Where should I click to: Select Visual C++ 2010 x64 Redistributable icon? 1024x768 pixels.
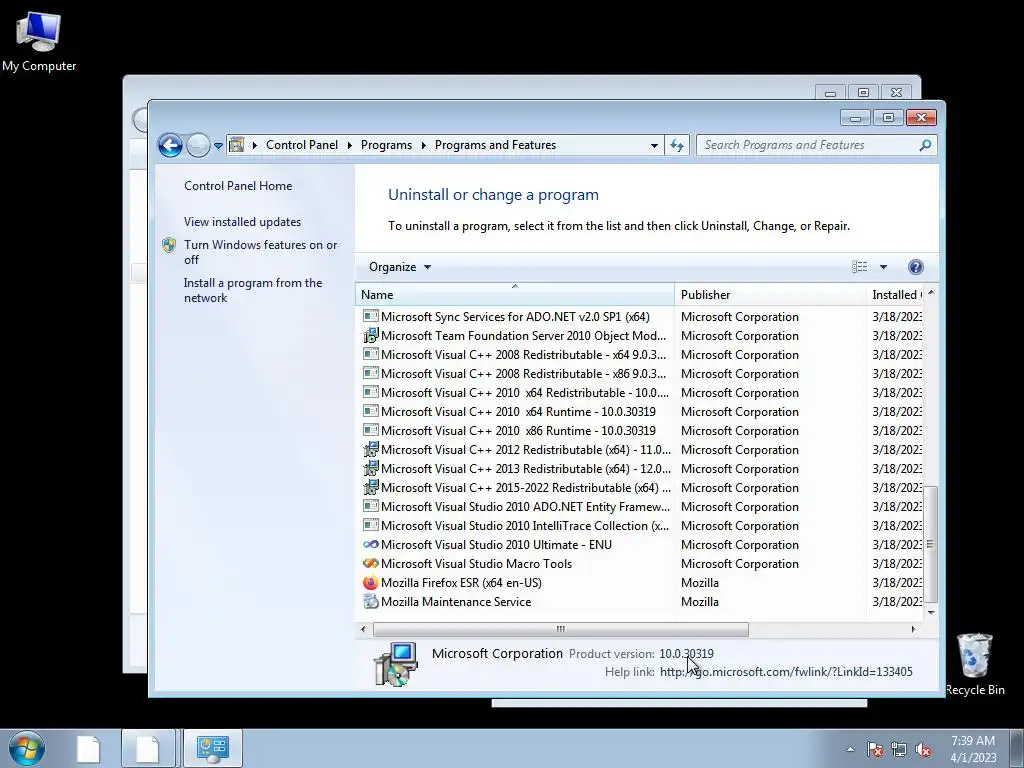coord(371,392)
